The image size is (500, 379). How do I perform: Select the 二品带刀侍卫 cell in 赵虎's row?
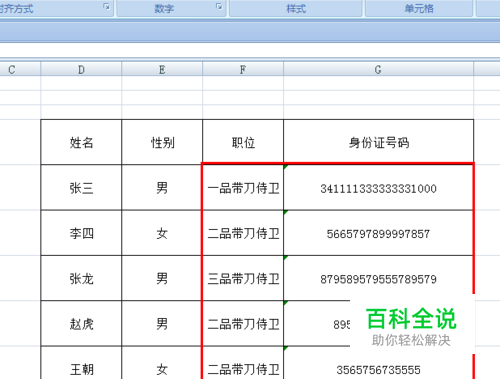[243, 324]
